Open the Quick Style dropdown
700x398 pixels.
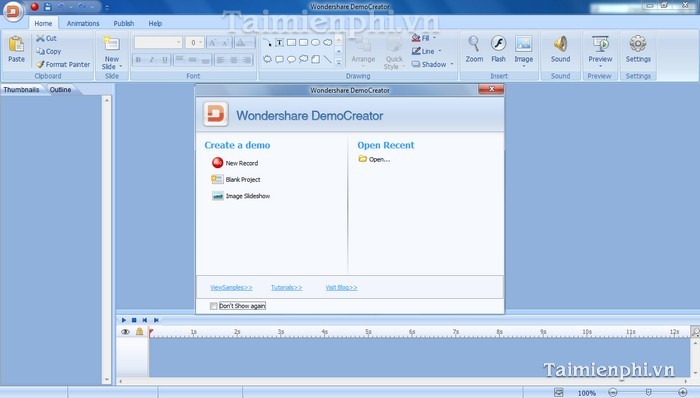(394, 54)
